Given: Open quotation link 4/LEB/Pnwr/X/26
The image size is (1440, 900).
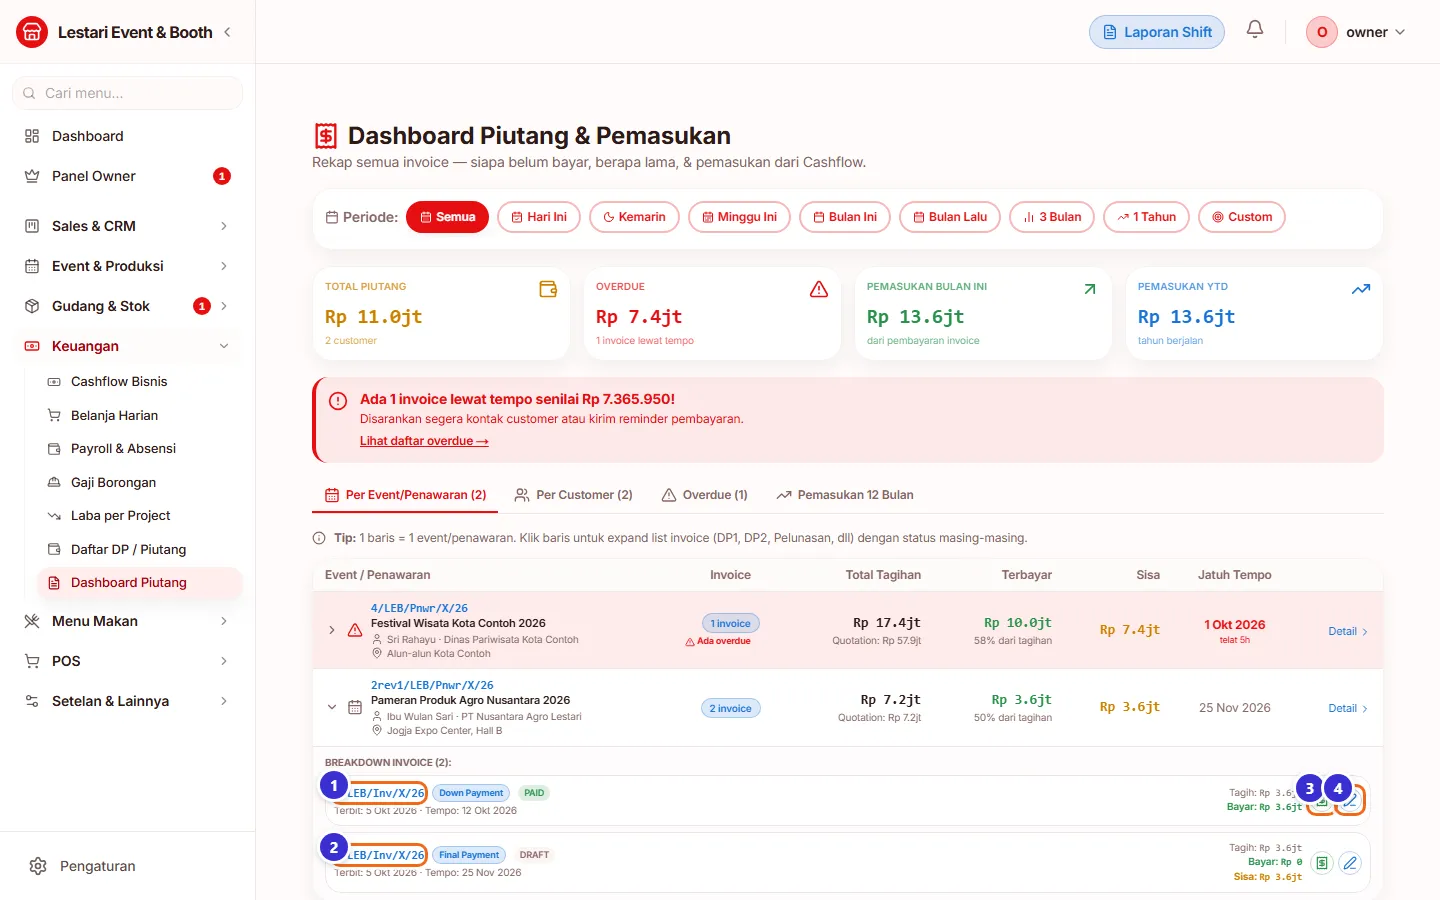Looking at the screenshot, I should pos(419,608).
